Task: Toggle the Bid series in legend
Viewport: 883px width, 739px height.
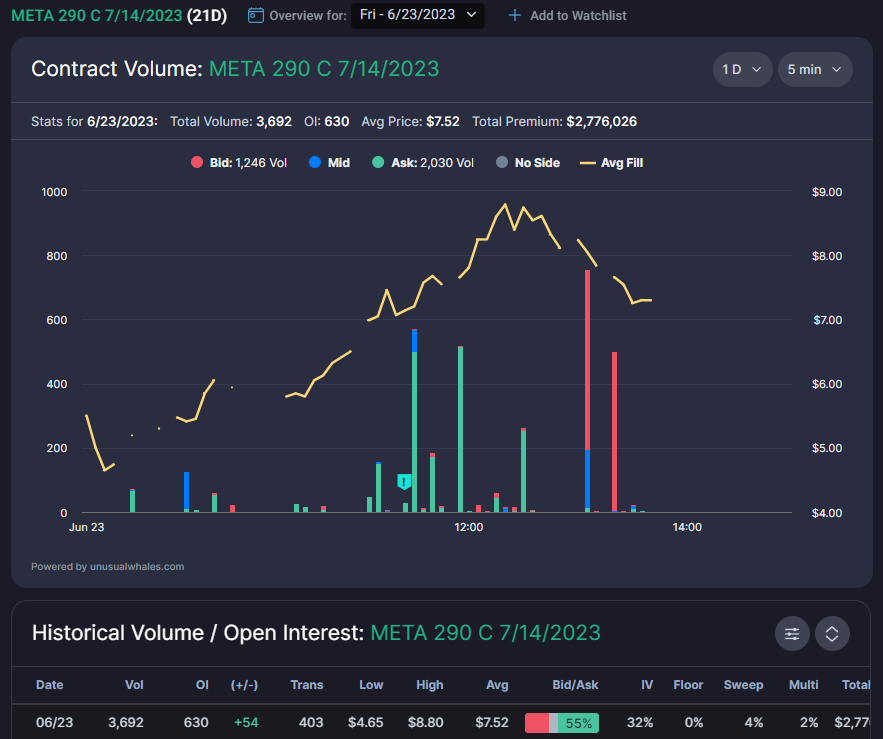Action: [x=239, y=163]
